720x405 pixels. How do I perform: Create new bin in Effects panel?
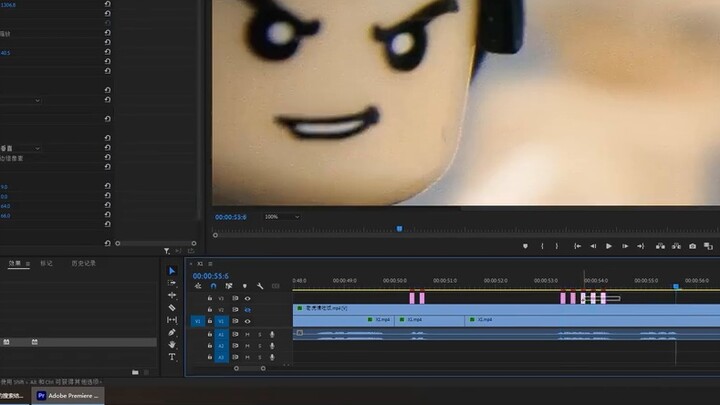click(x=135, y=372)
